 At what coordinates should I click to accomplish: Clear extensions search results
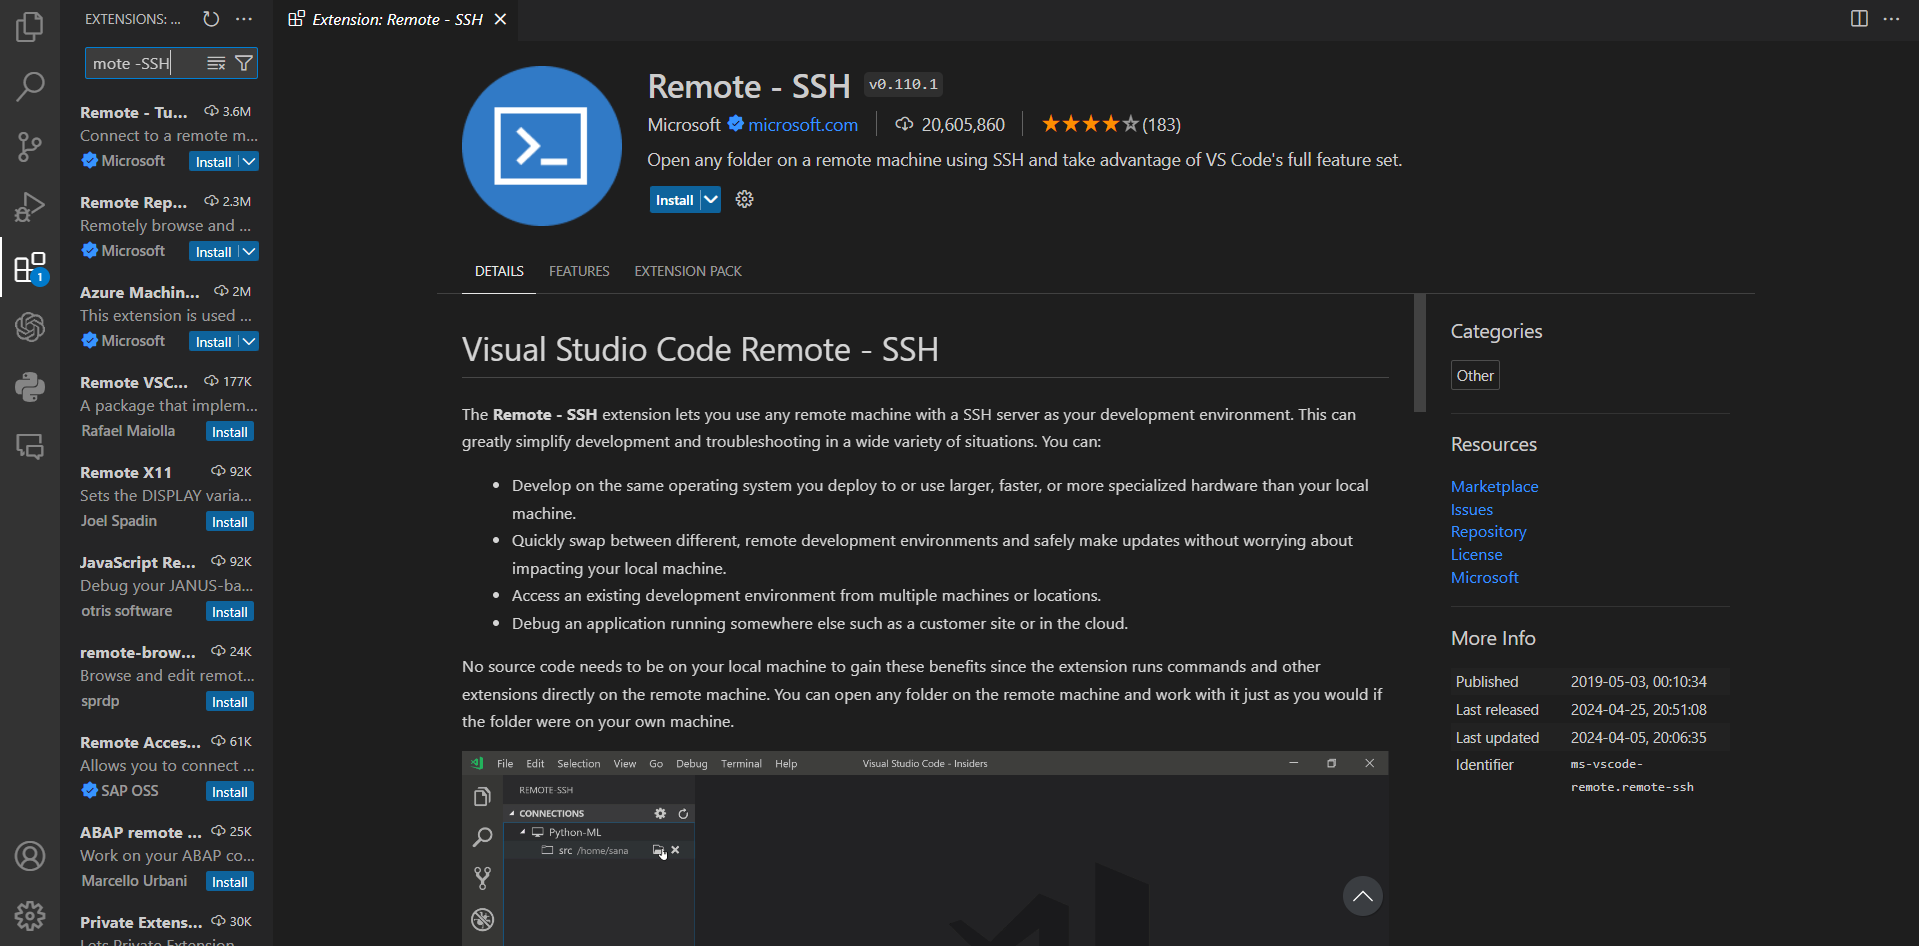coord(216,63)
